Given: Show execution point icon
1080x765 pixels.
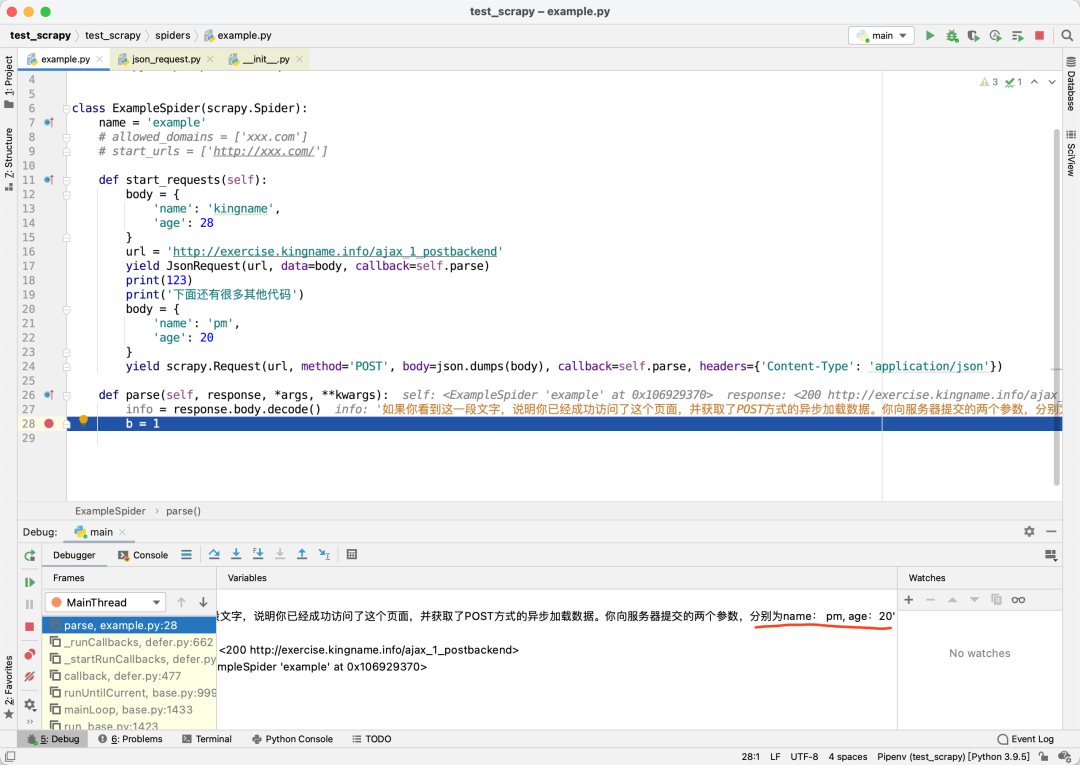Looking at the screenshot, I should (187, 554).
